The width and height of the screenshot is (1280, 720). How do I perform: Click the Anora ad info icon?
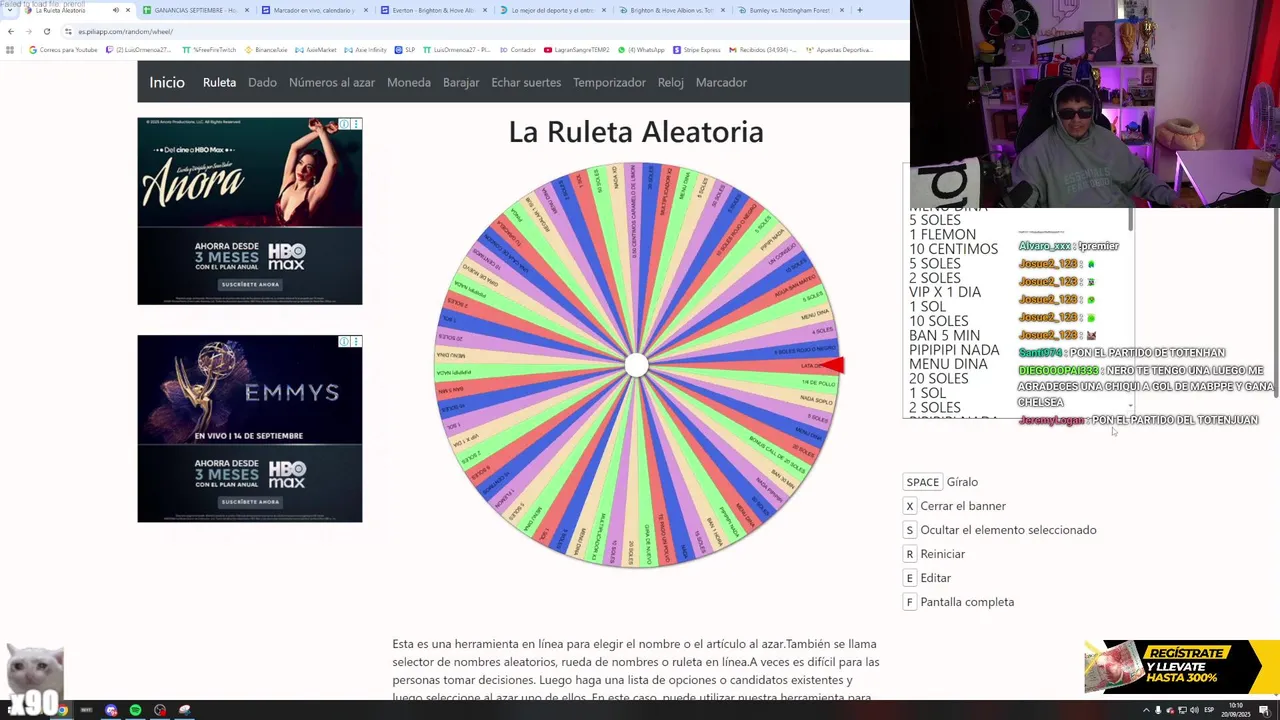click(344, 124)
